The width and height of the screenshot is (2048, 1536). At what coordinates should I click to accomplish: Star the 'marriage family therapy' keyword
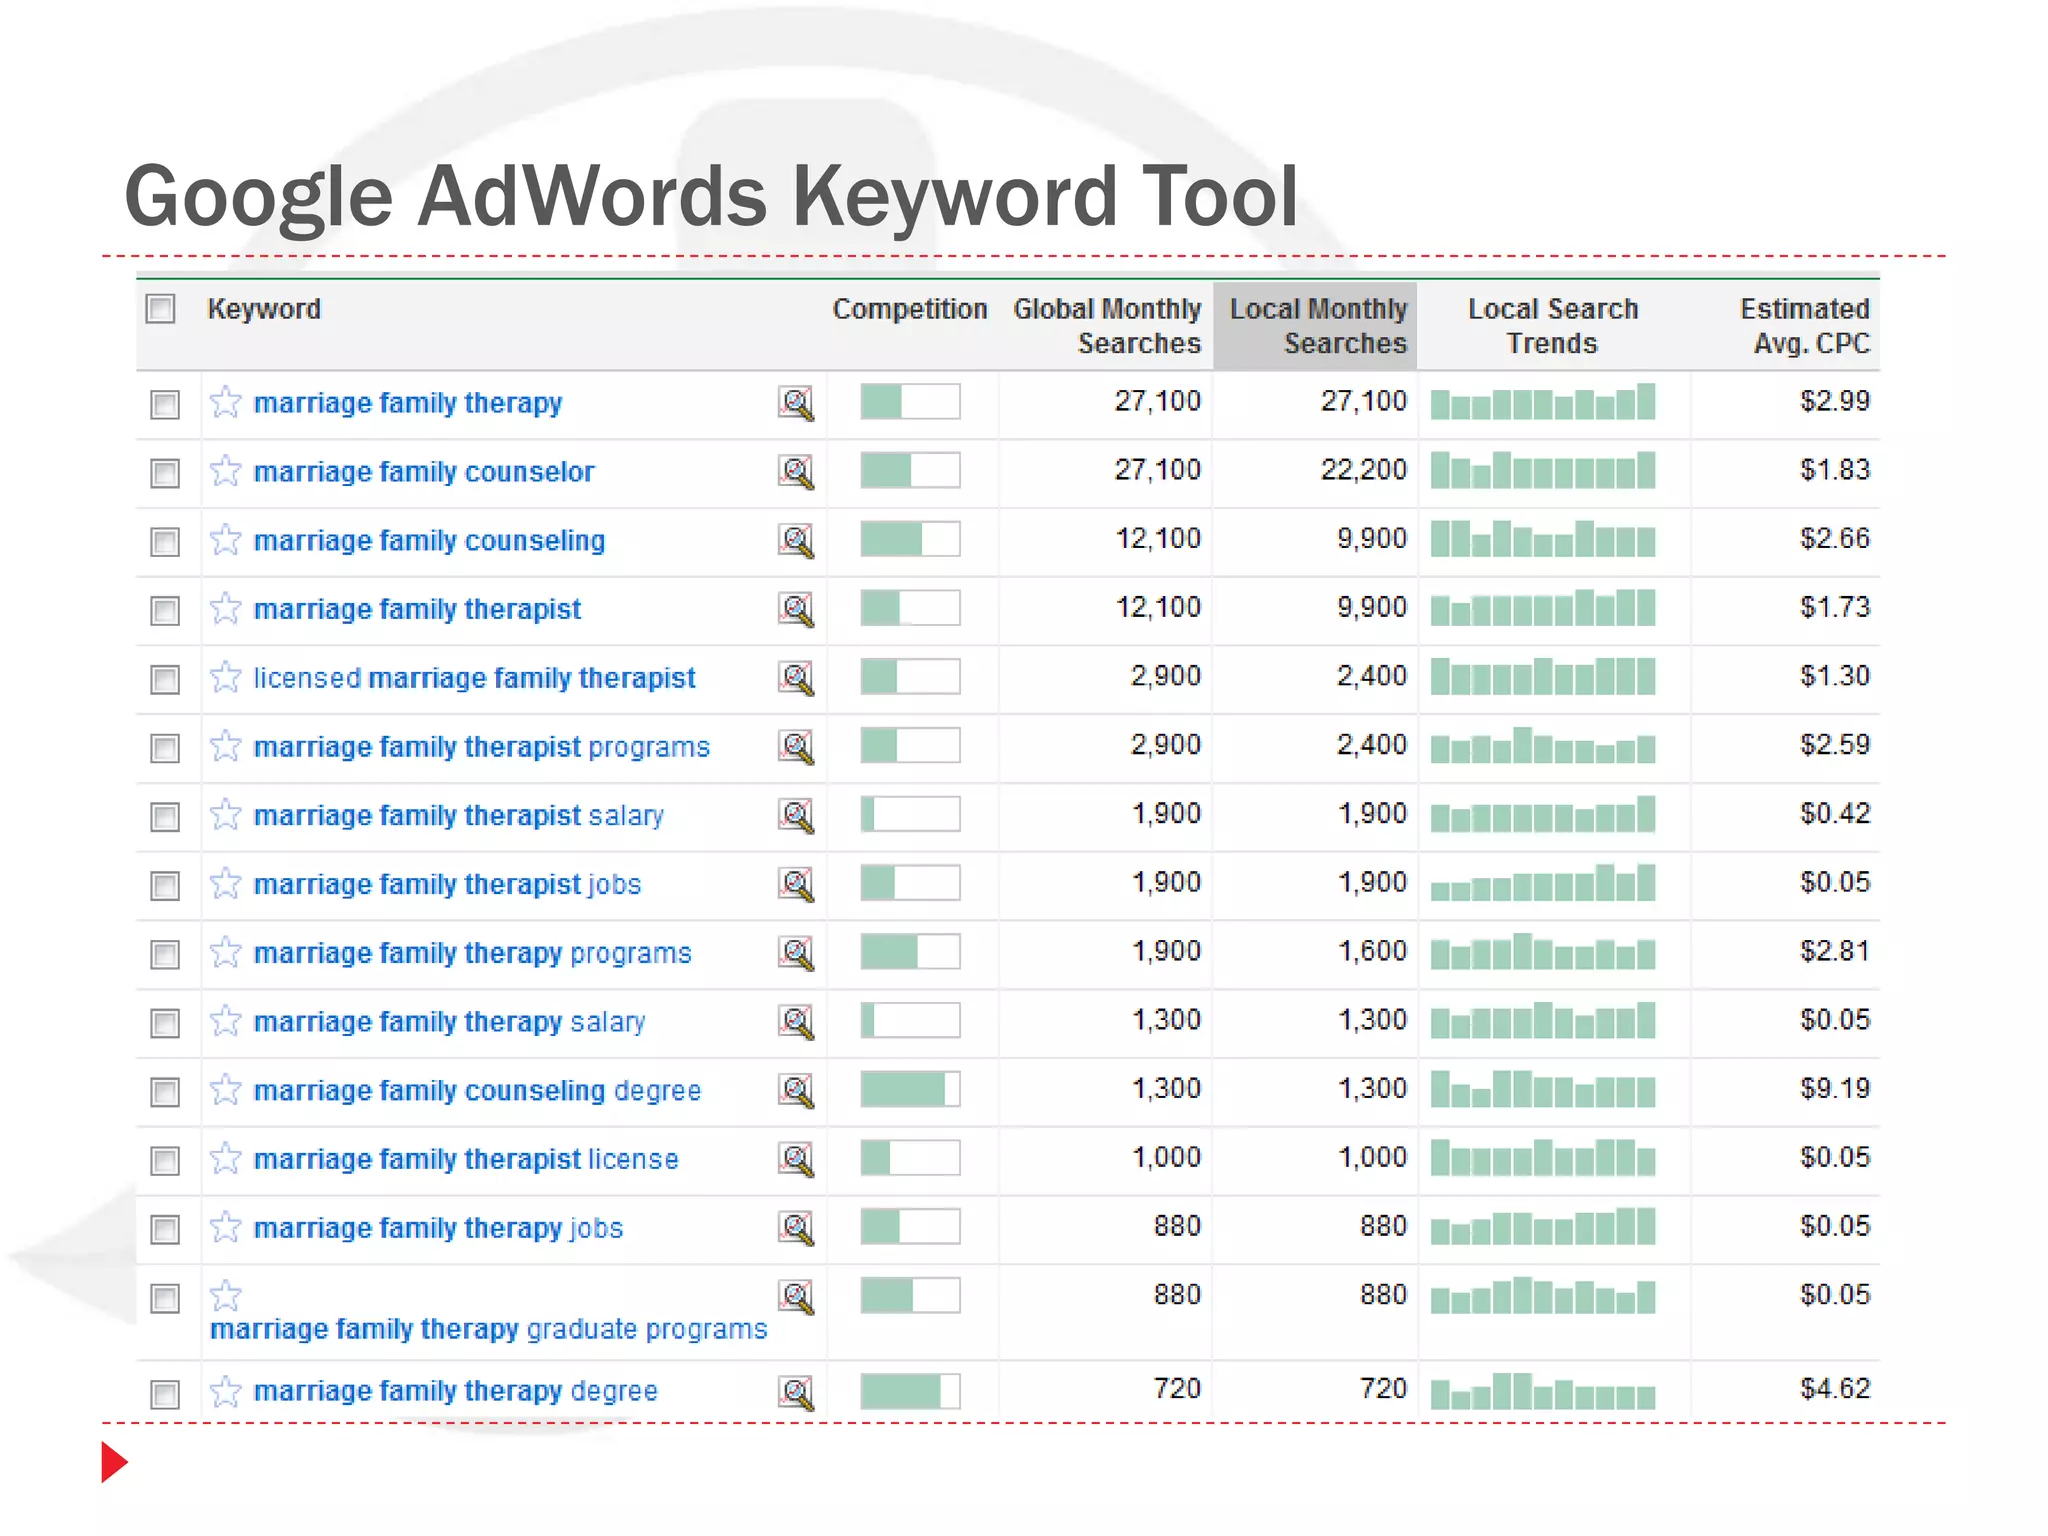pyautogui.click(x=226, y=402)
